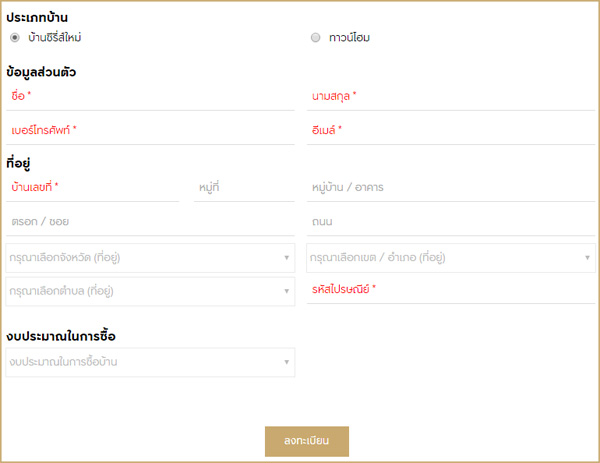Screen dimensions: 600x463
Task: Click the ชื่อ first name field
Action: click(150, 96)
